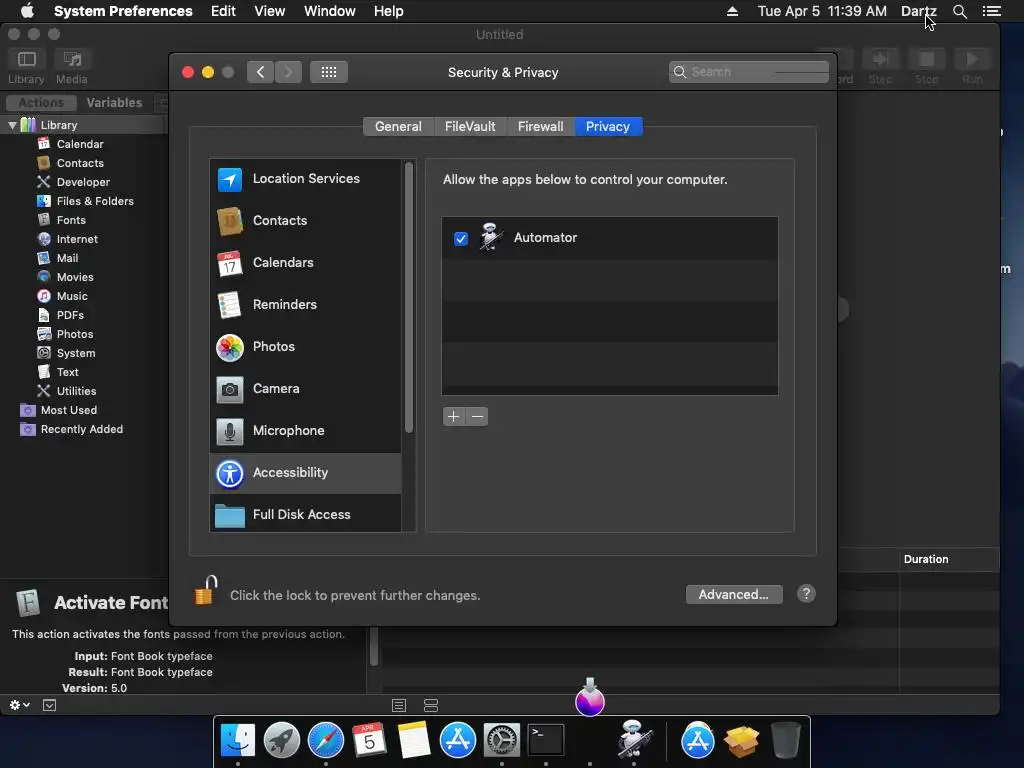
Task: Select Reminders in the privacy list
Action: [305, 304]
